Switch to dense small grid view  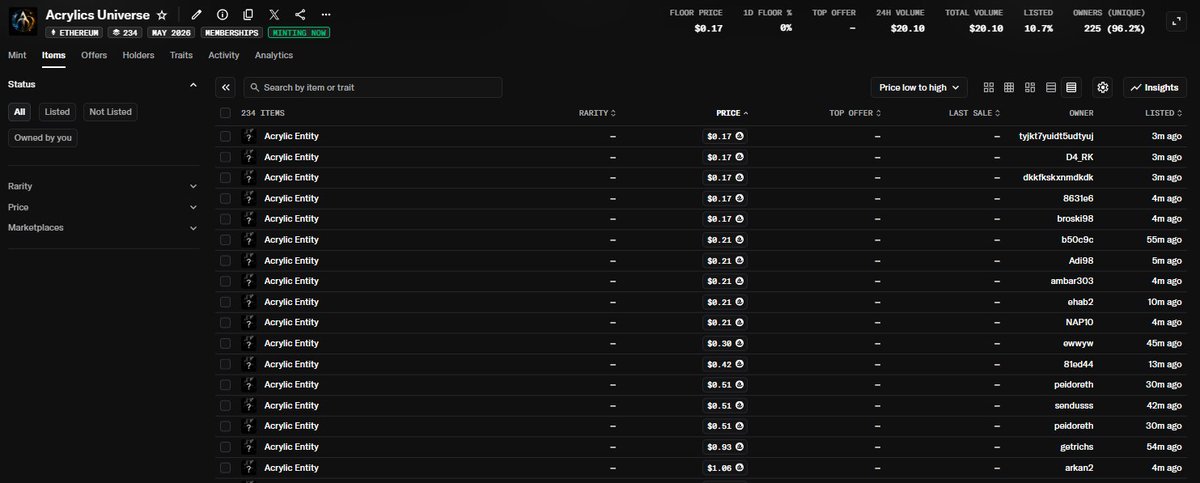[x=1009, y=88]
